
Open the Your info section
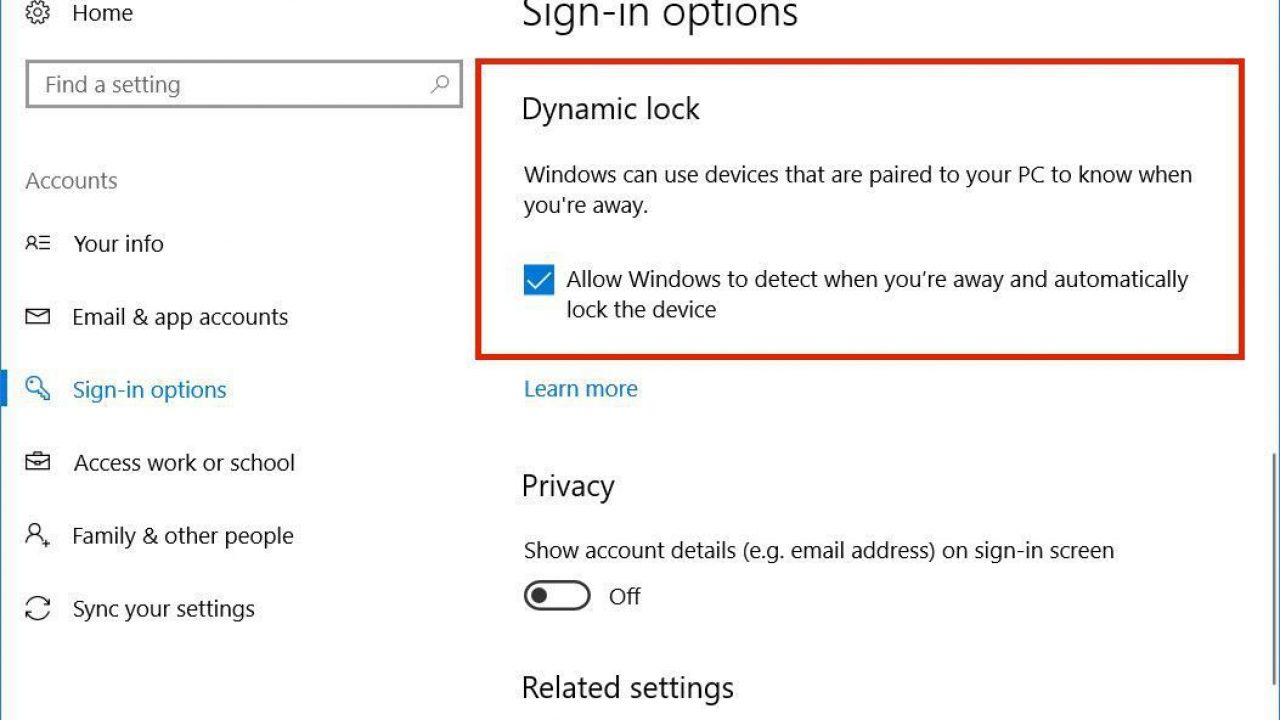point(118,244)
